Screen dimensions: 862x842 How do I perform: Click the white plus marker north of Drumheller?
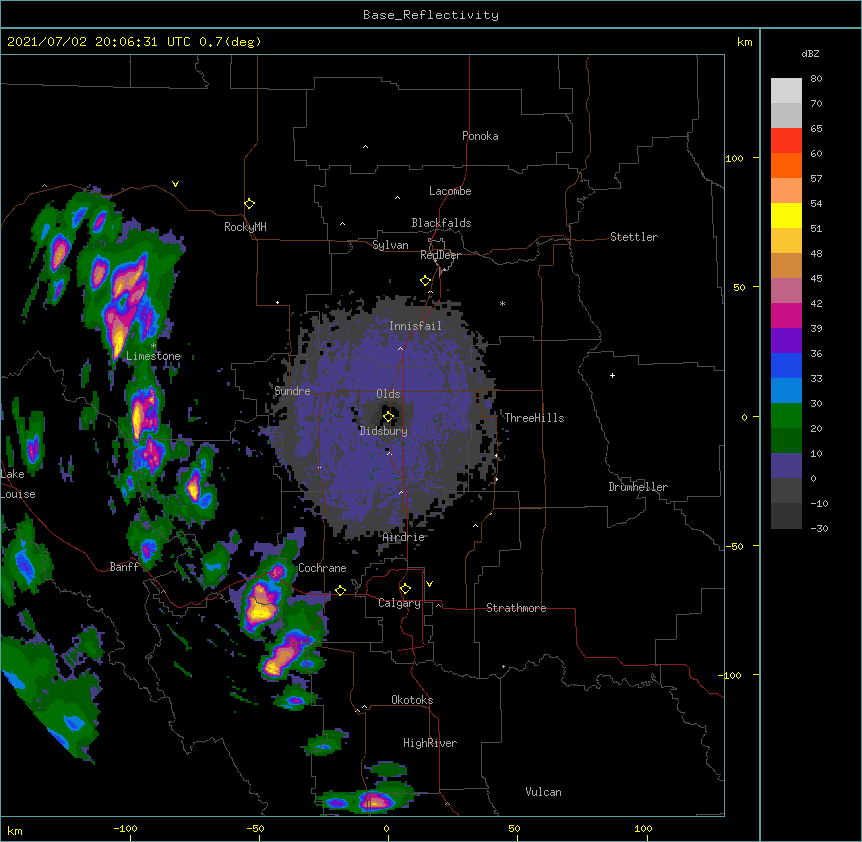coord(612,375)
